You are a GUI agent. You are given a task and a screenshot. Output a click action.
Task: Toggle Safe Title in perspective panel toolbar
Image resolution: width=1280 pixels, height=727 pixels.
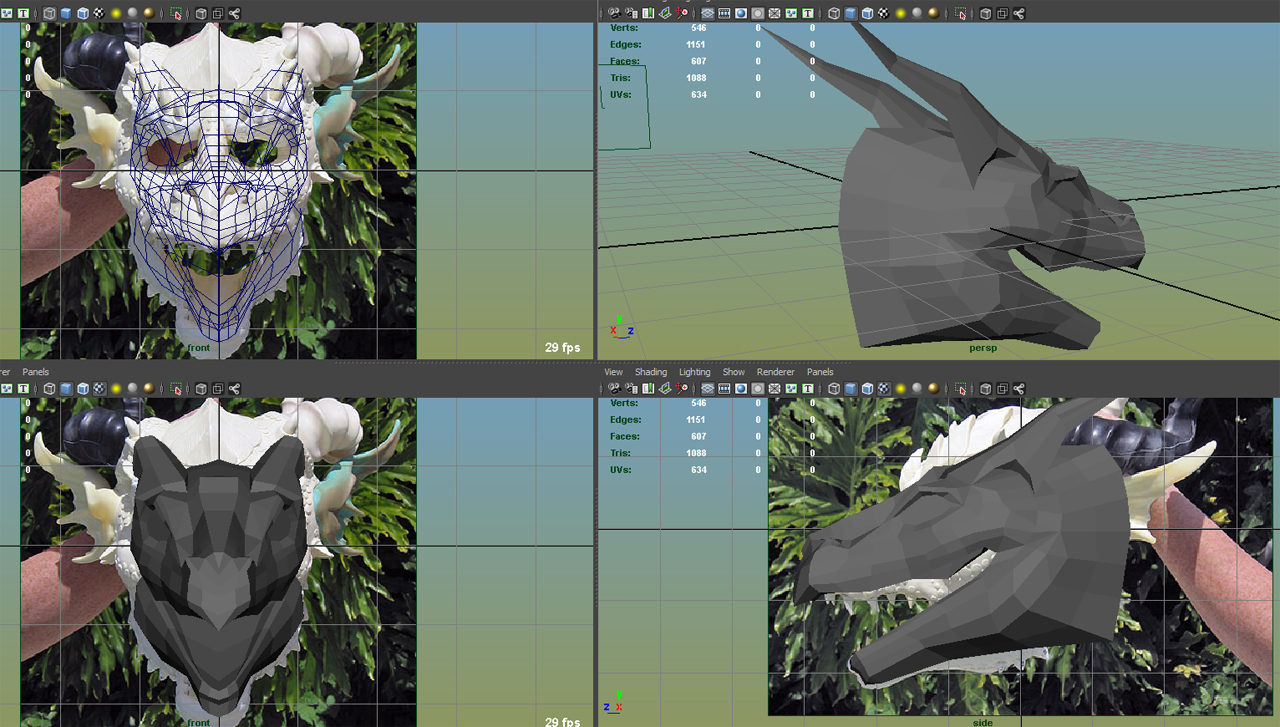tap(807, 14)
